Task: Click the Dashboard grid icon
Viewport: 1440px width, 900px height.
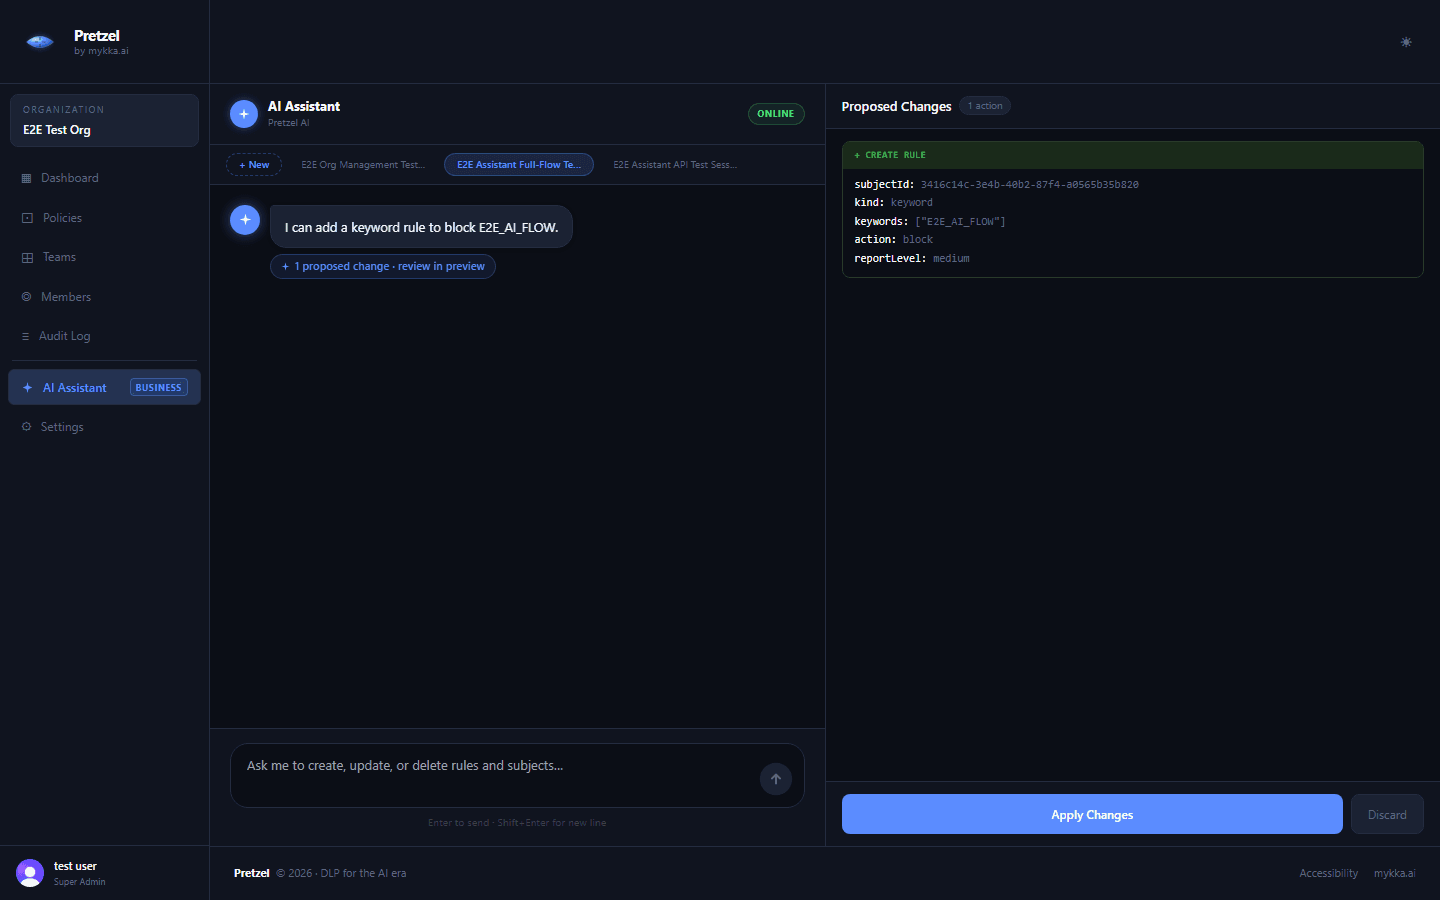Action: (x=26, y=178)
